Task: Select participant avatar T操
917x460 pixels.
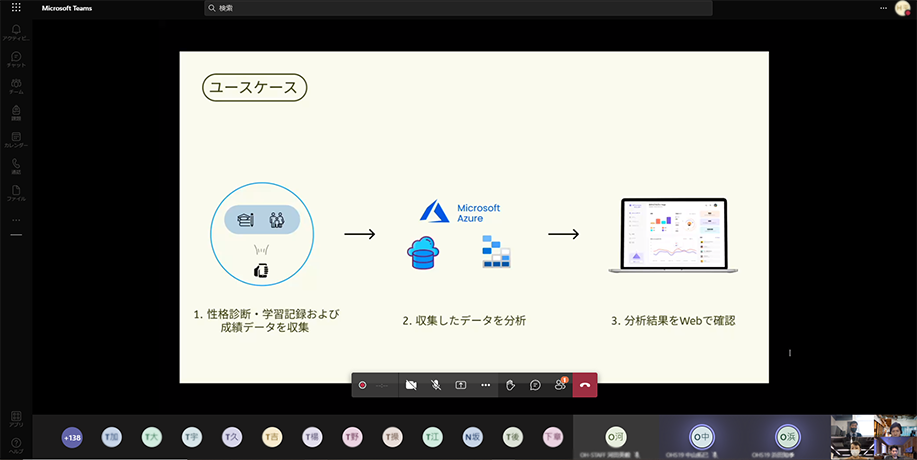Action: pos(393,437)
